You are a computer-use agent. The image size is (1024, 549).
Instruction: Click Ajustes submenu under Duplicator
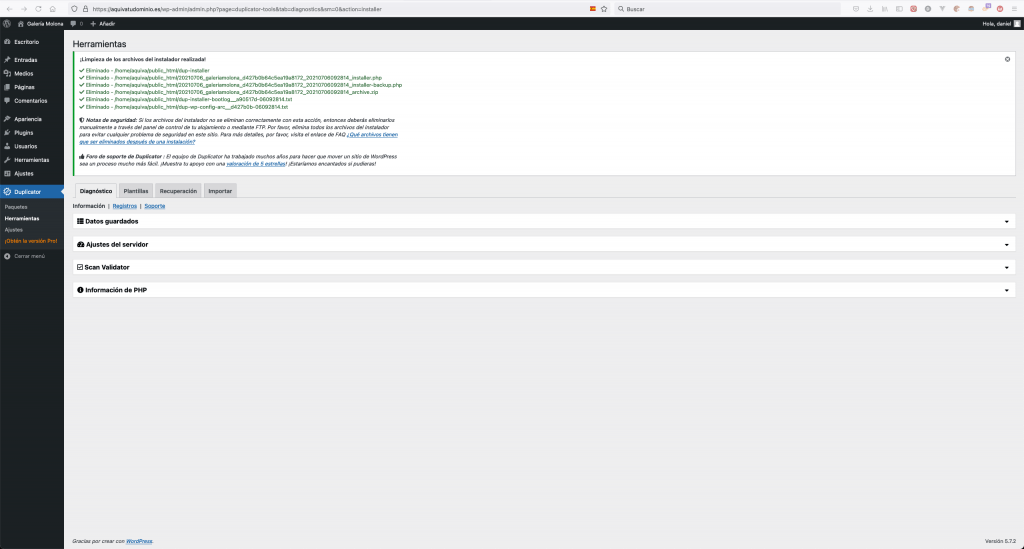[14, 230]
